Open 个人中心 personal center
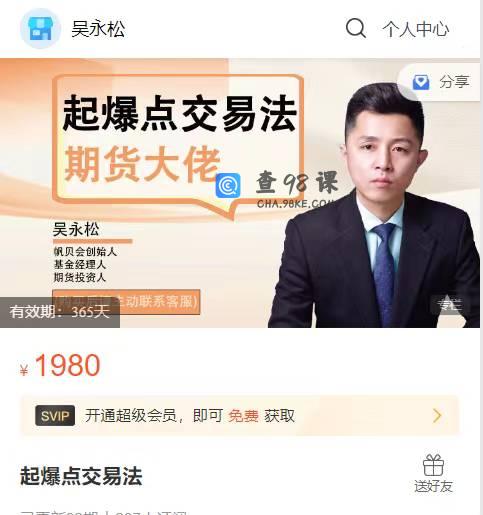The height and width of the screenshot is (515, 483). (416, 29)
